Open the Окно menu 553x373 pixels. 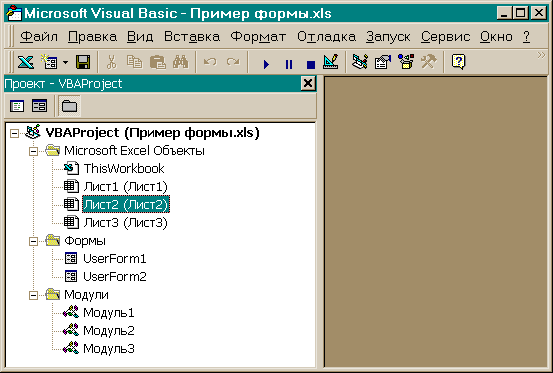point(496,37)
